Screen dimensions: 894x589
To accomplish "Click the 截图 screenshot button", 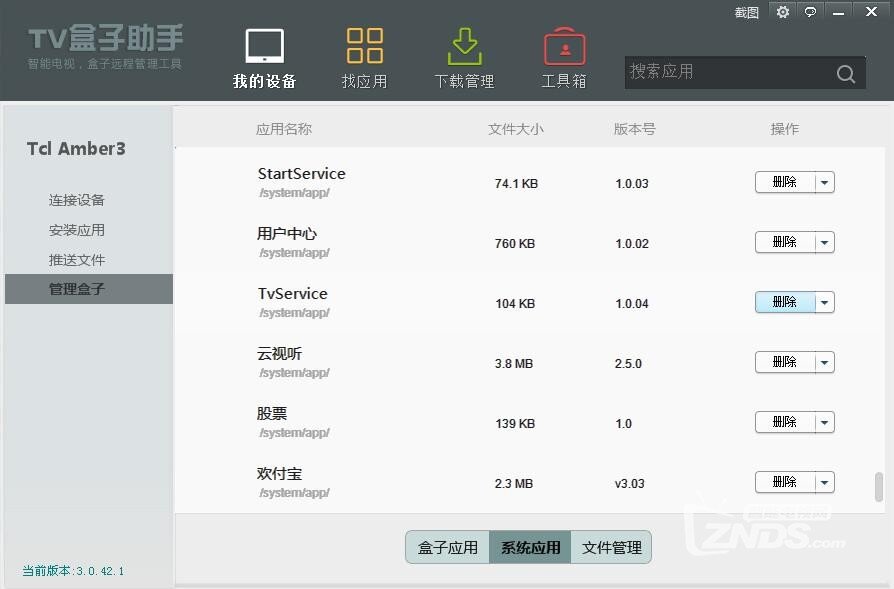I will pos(746,12).
